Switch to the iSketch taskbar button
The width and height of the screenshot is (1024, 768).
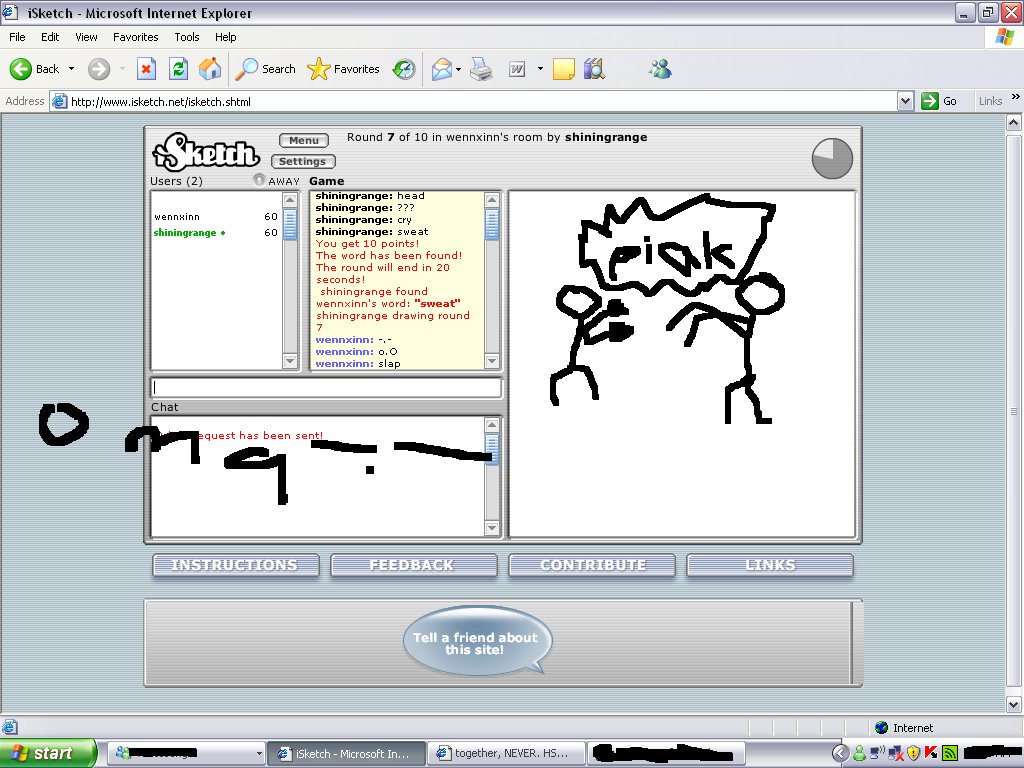pos(347,753)
